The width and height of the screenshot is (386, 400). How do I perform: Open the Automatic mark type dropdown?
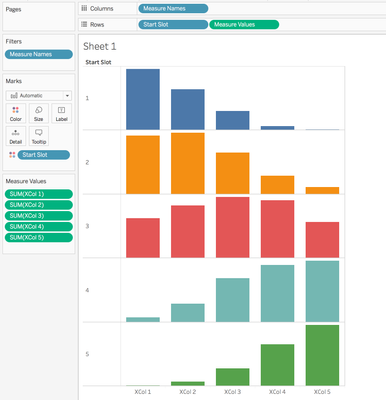39,96
